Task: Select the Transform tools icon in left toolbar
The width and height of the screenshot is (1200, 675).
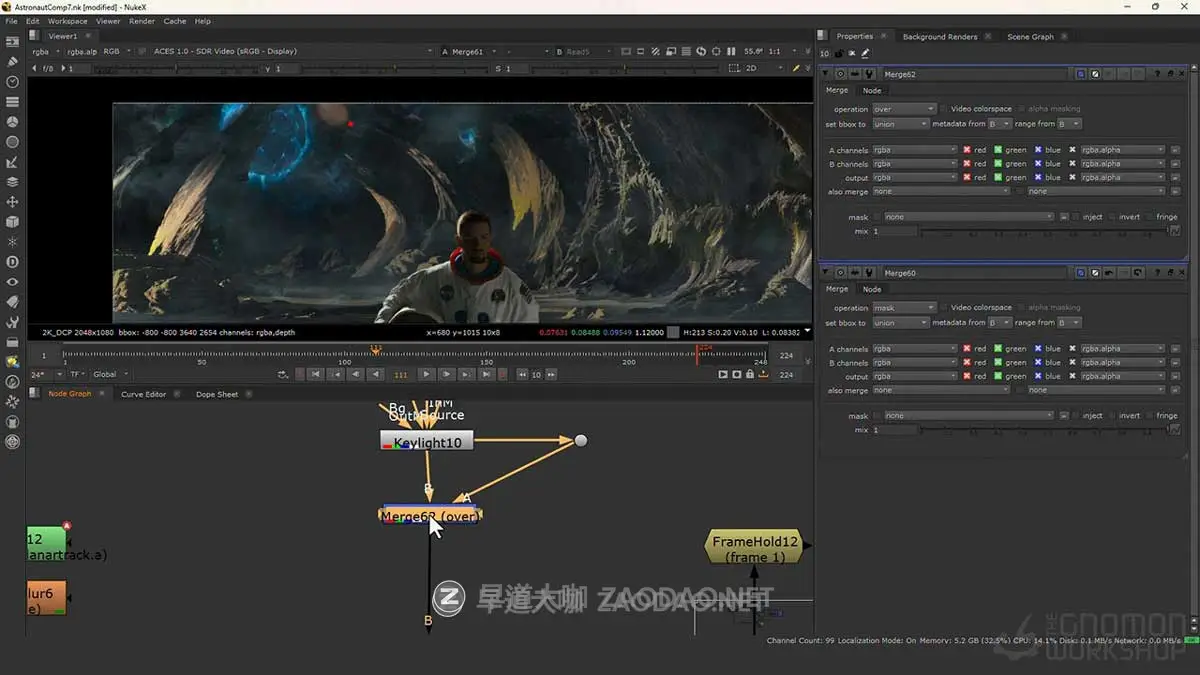Action: pyautogui.click(x=12, y=202)
